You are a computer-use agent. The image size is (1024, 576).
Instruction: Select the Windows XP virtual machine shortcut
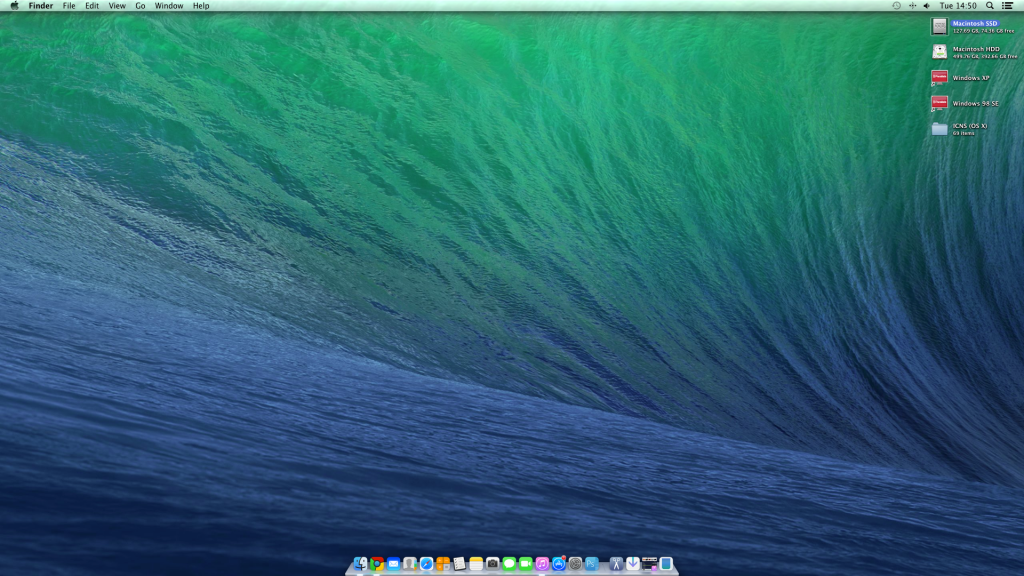[x=961, y=78]
